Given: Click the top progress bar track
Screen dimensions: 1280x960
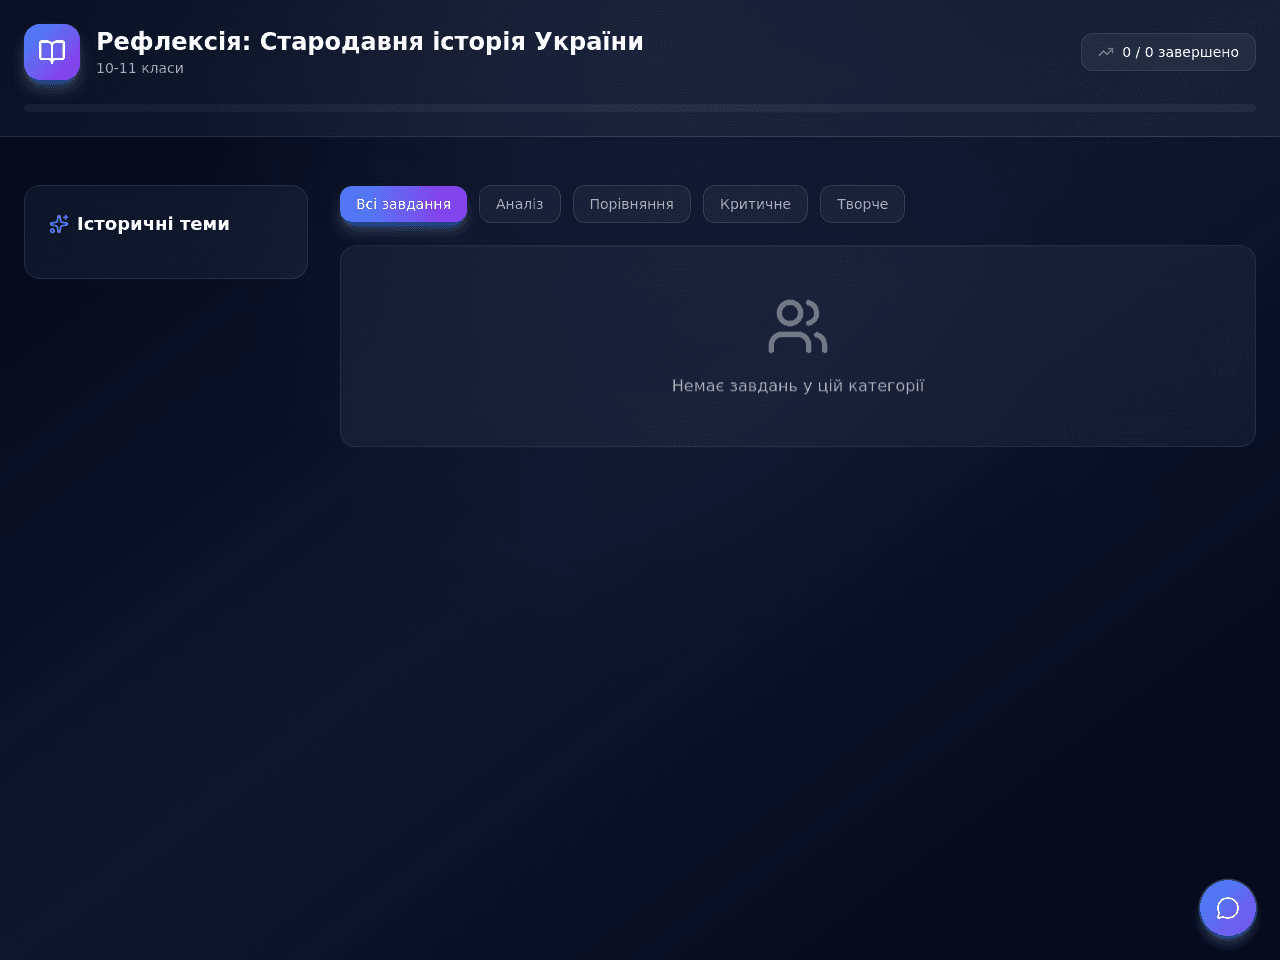Looking at the screenshot, I should tap(640, 108).
